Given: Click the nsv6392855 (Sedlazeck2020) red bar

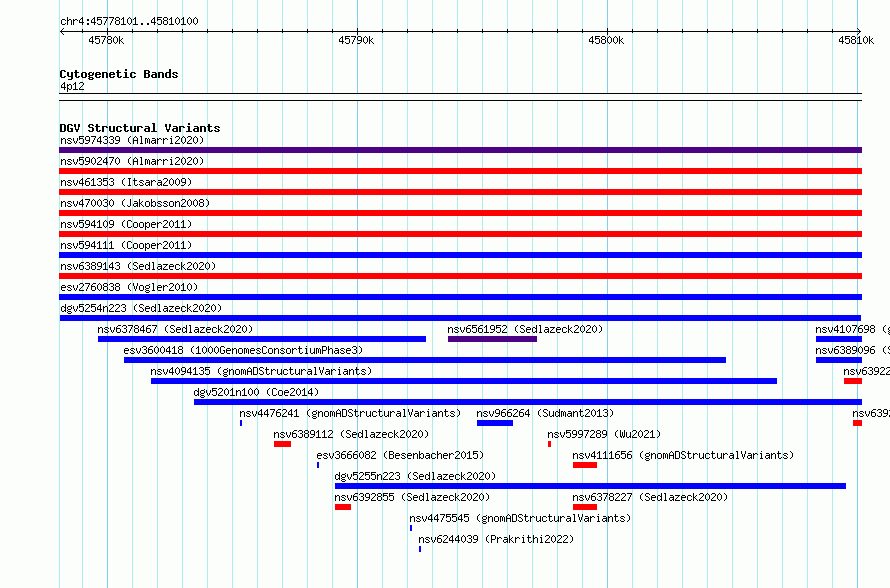Looking at the screenshot, I should point(343,507).
